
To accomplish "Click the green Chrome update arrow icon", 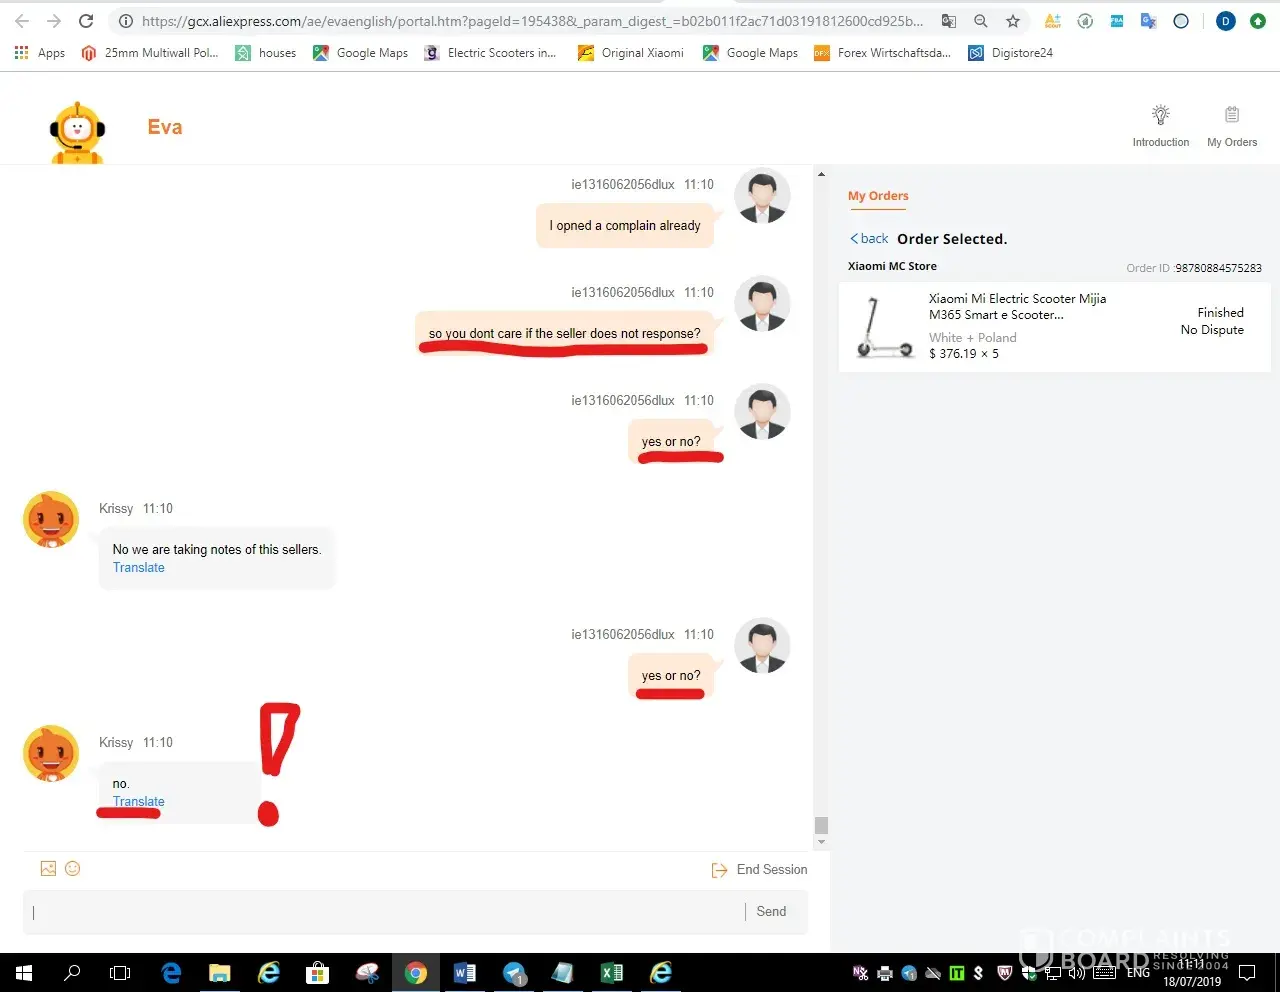I will 1258,21.
